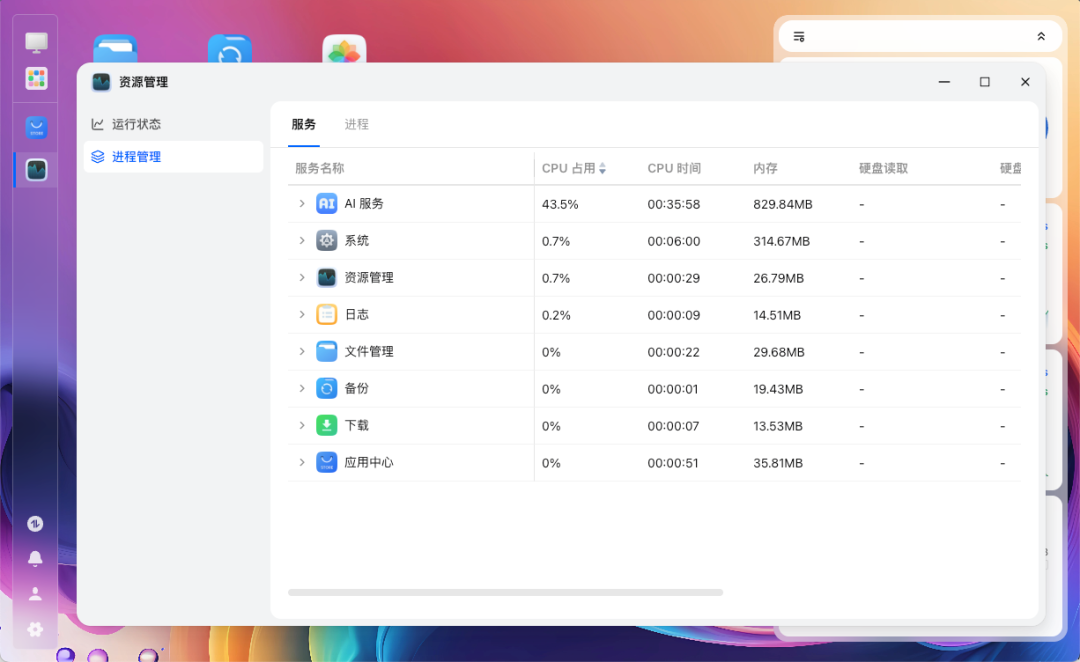
Task: Click the 下载 green download icon
Action: [x=327, y=426]
